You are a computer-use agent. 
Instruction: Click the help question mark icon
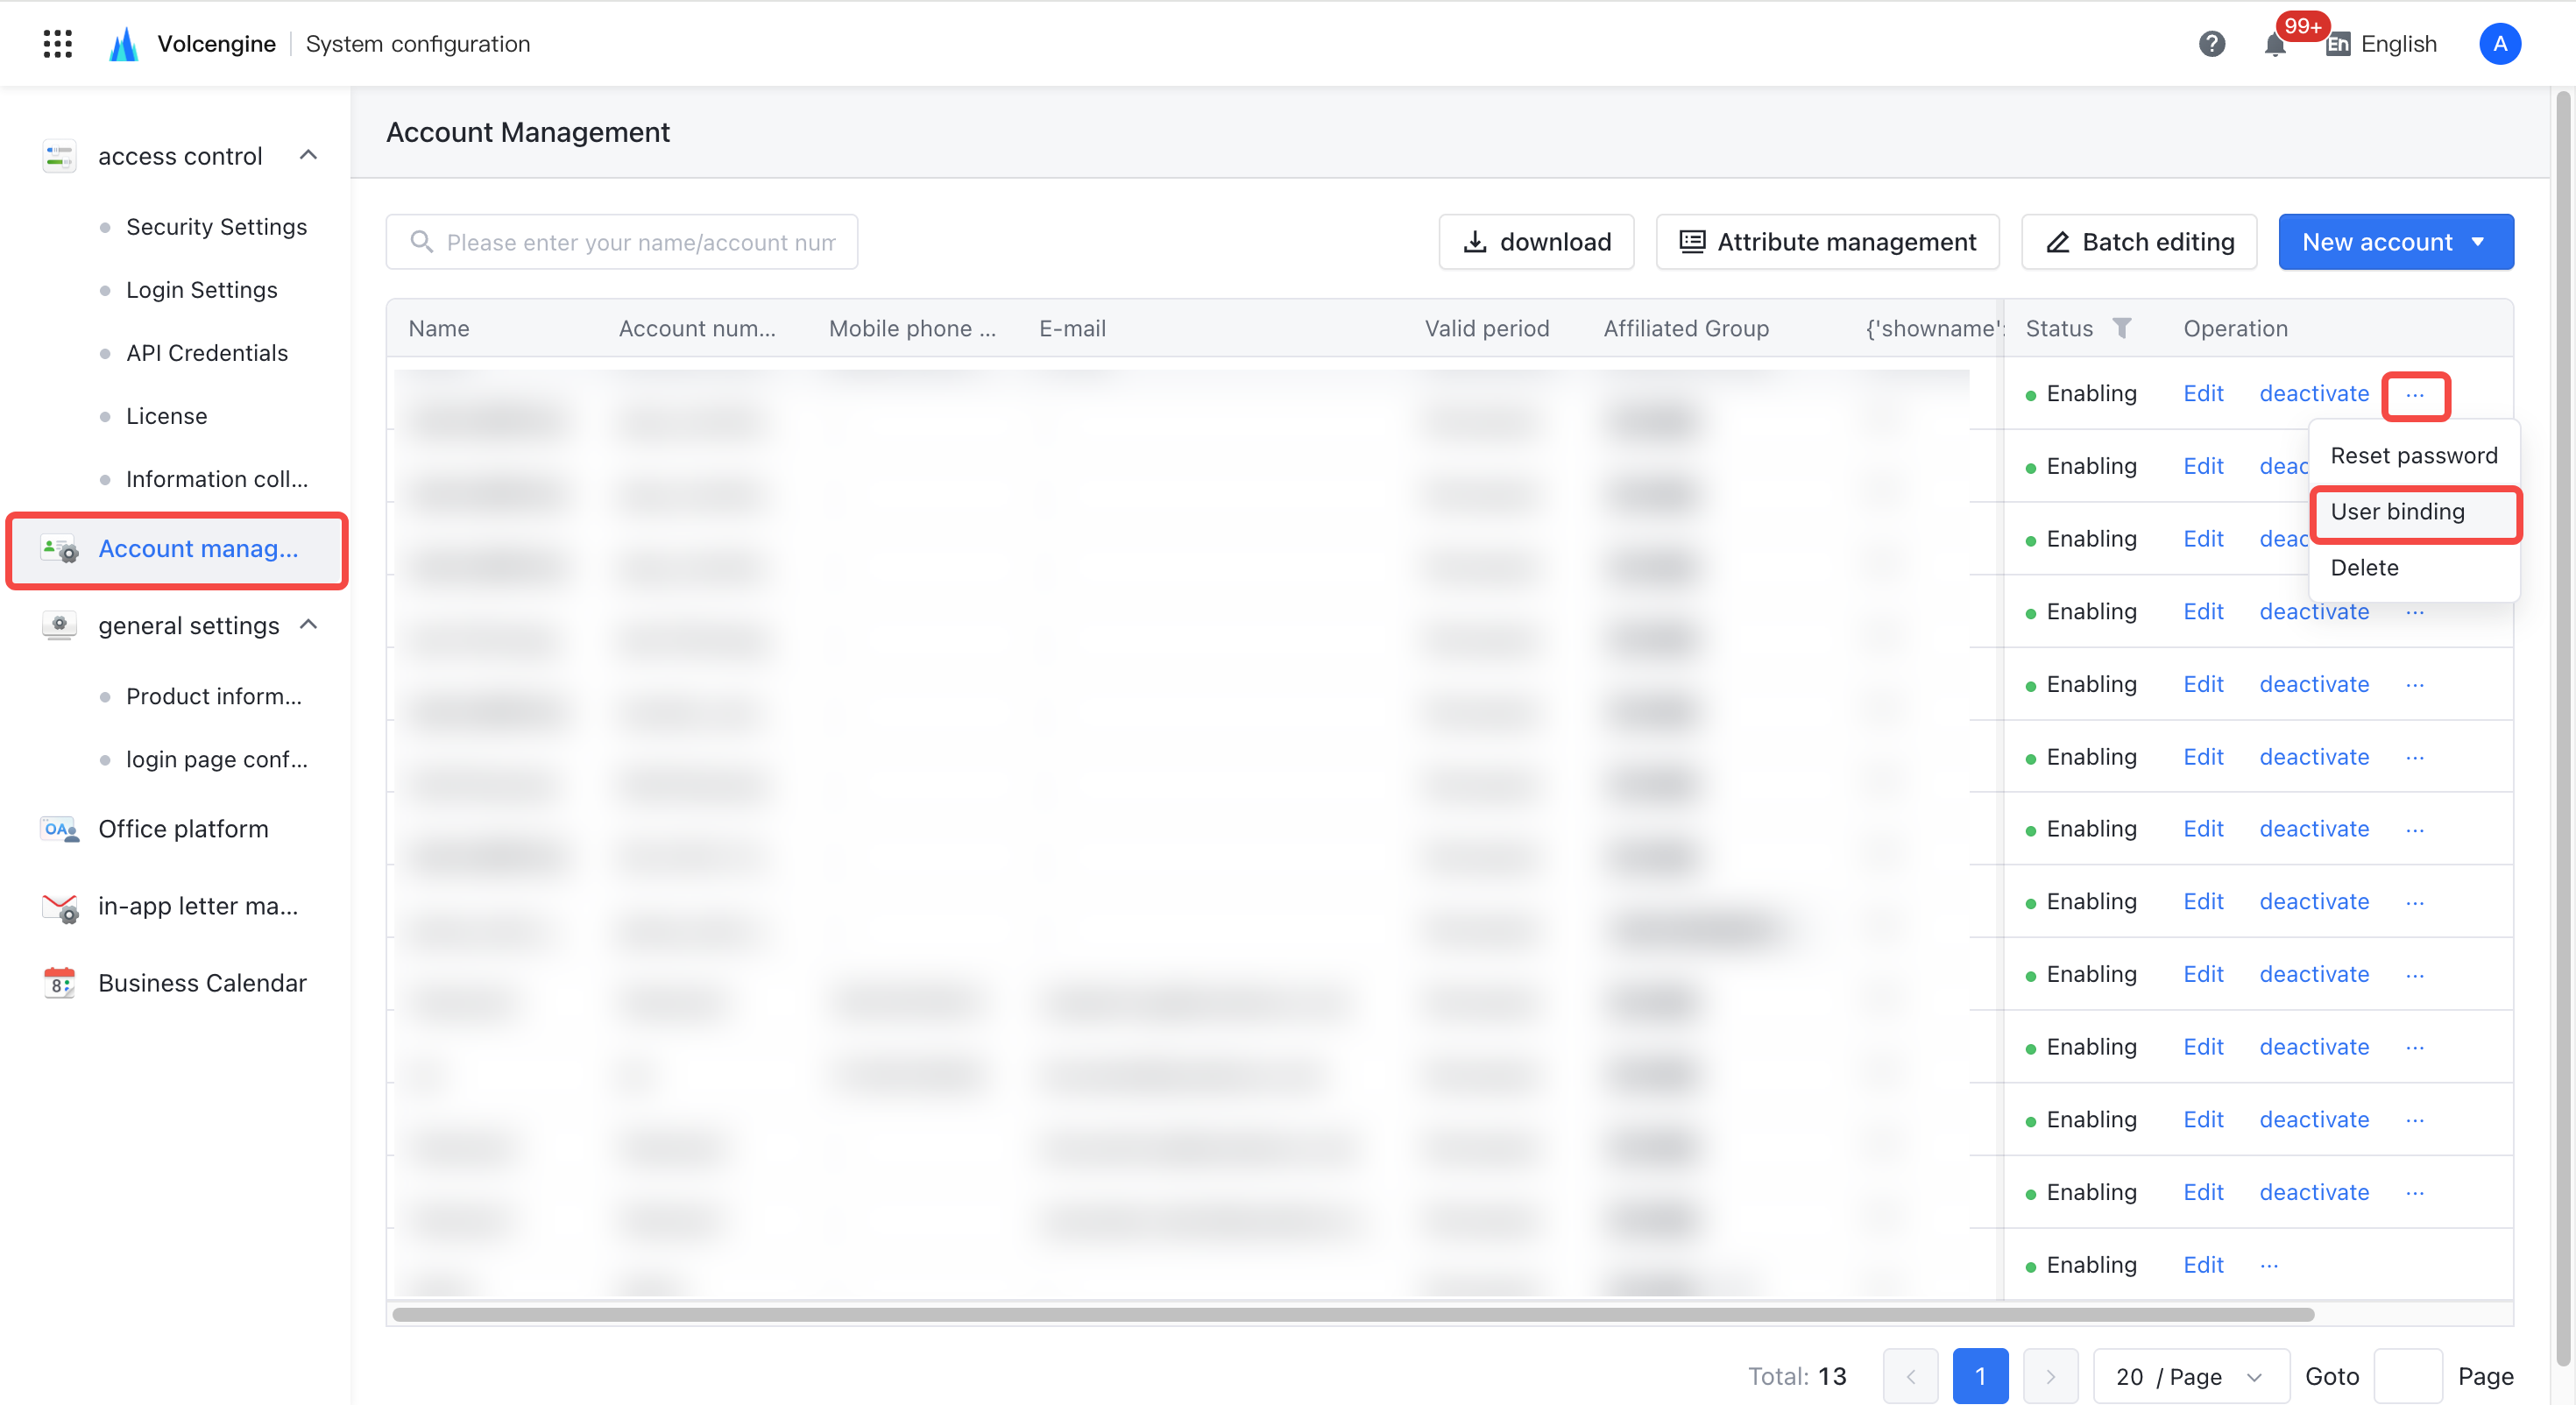click(x=2211, y=43)
